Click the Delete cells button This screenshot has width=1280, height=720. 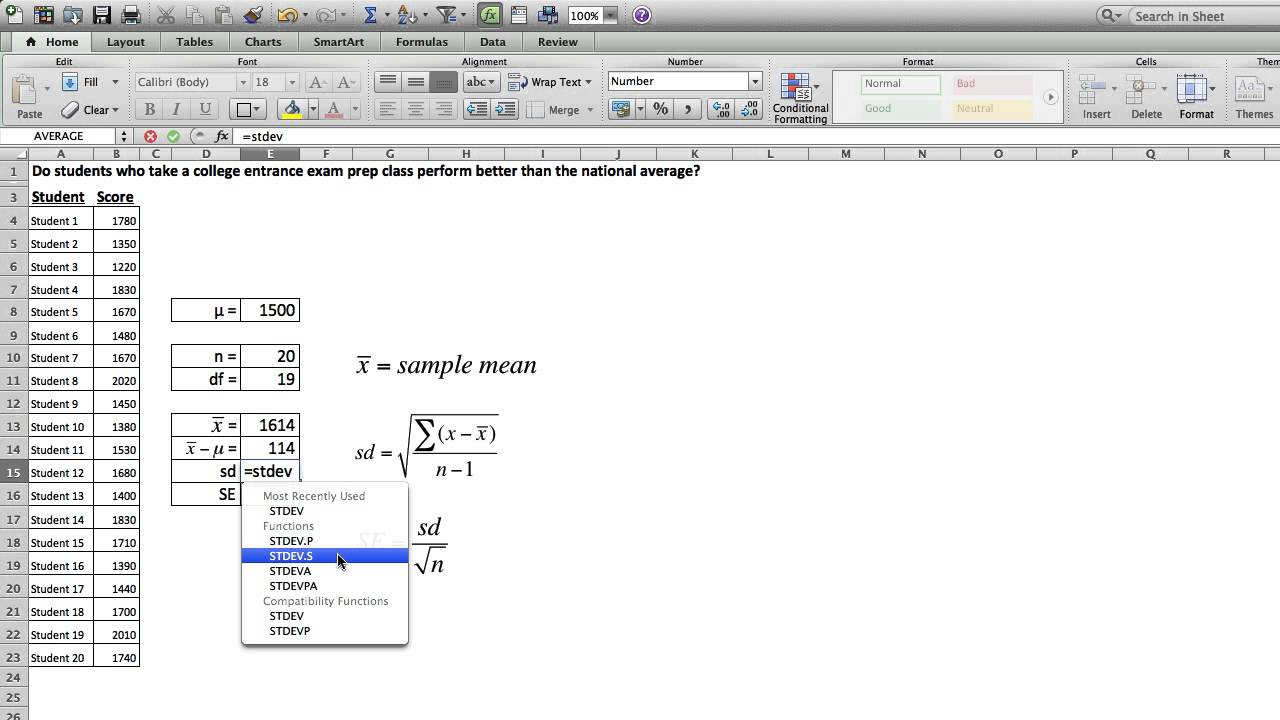[x=1146, y=97]
